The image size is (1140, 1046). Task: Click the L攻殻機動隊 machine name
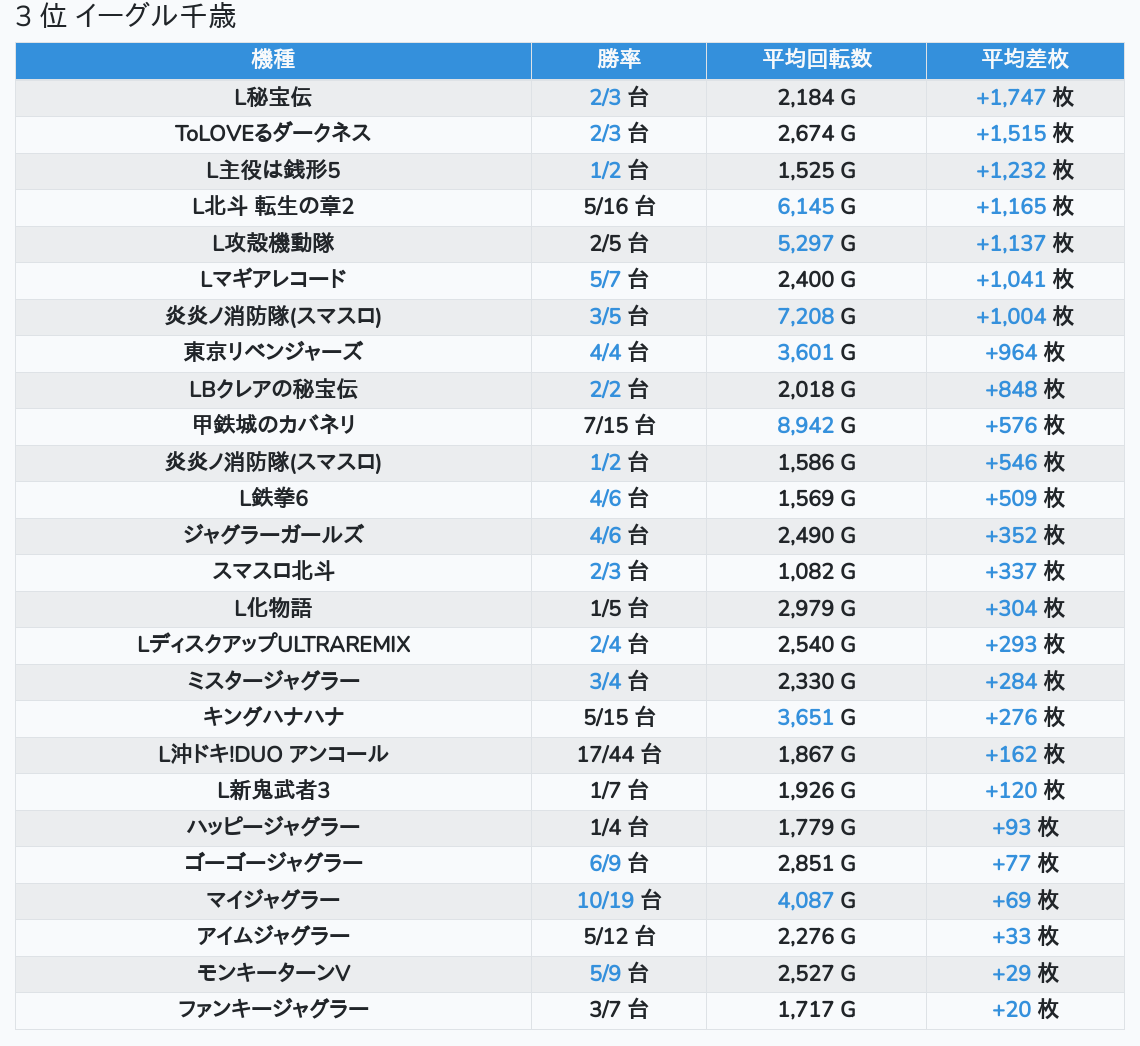(273, 243)
